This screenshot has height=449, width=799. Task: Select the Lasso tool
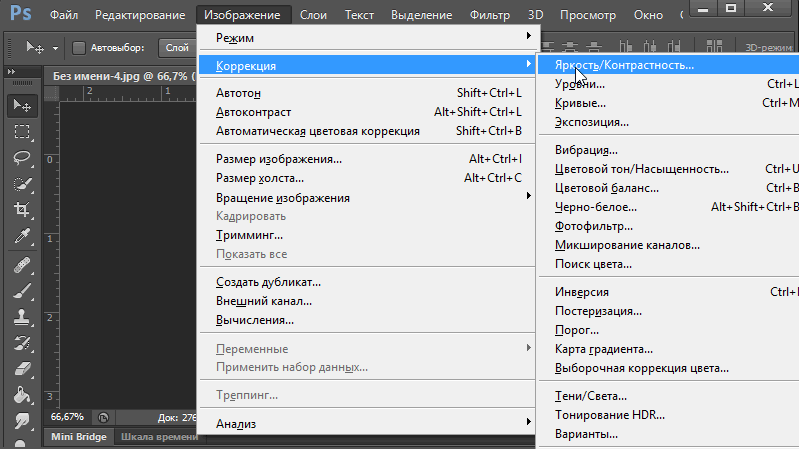pos(21,158)
